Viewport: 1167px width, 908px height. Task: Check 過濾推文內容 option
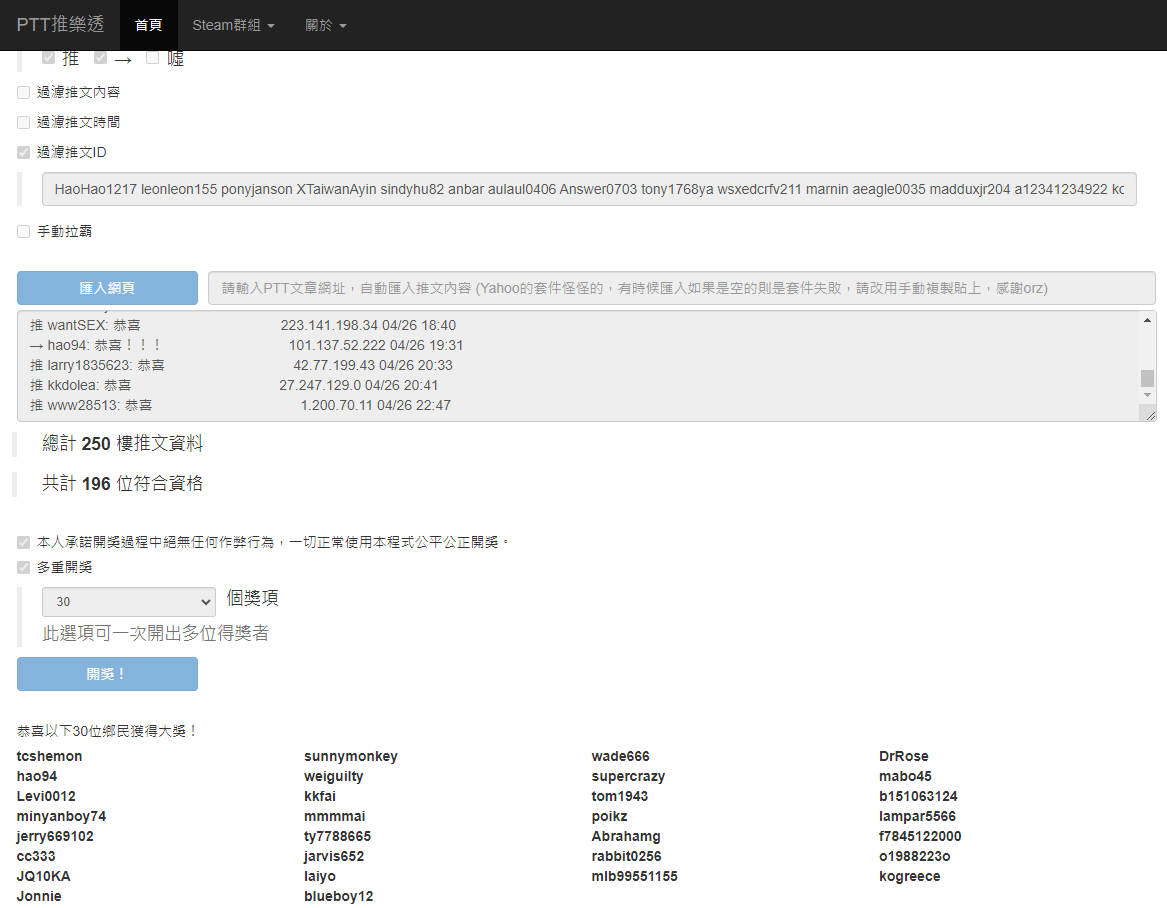[24, 92]
